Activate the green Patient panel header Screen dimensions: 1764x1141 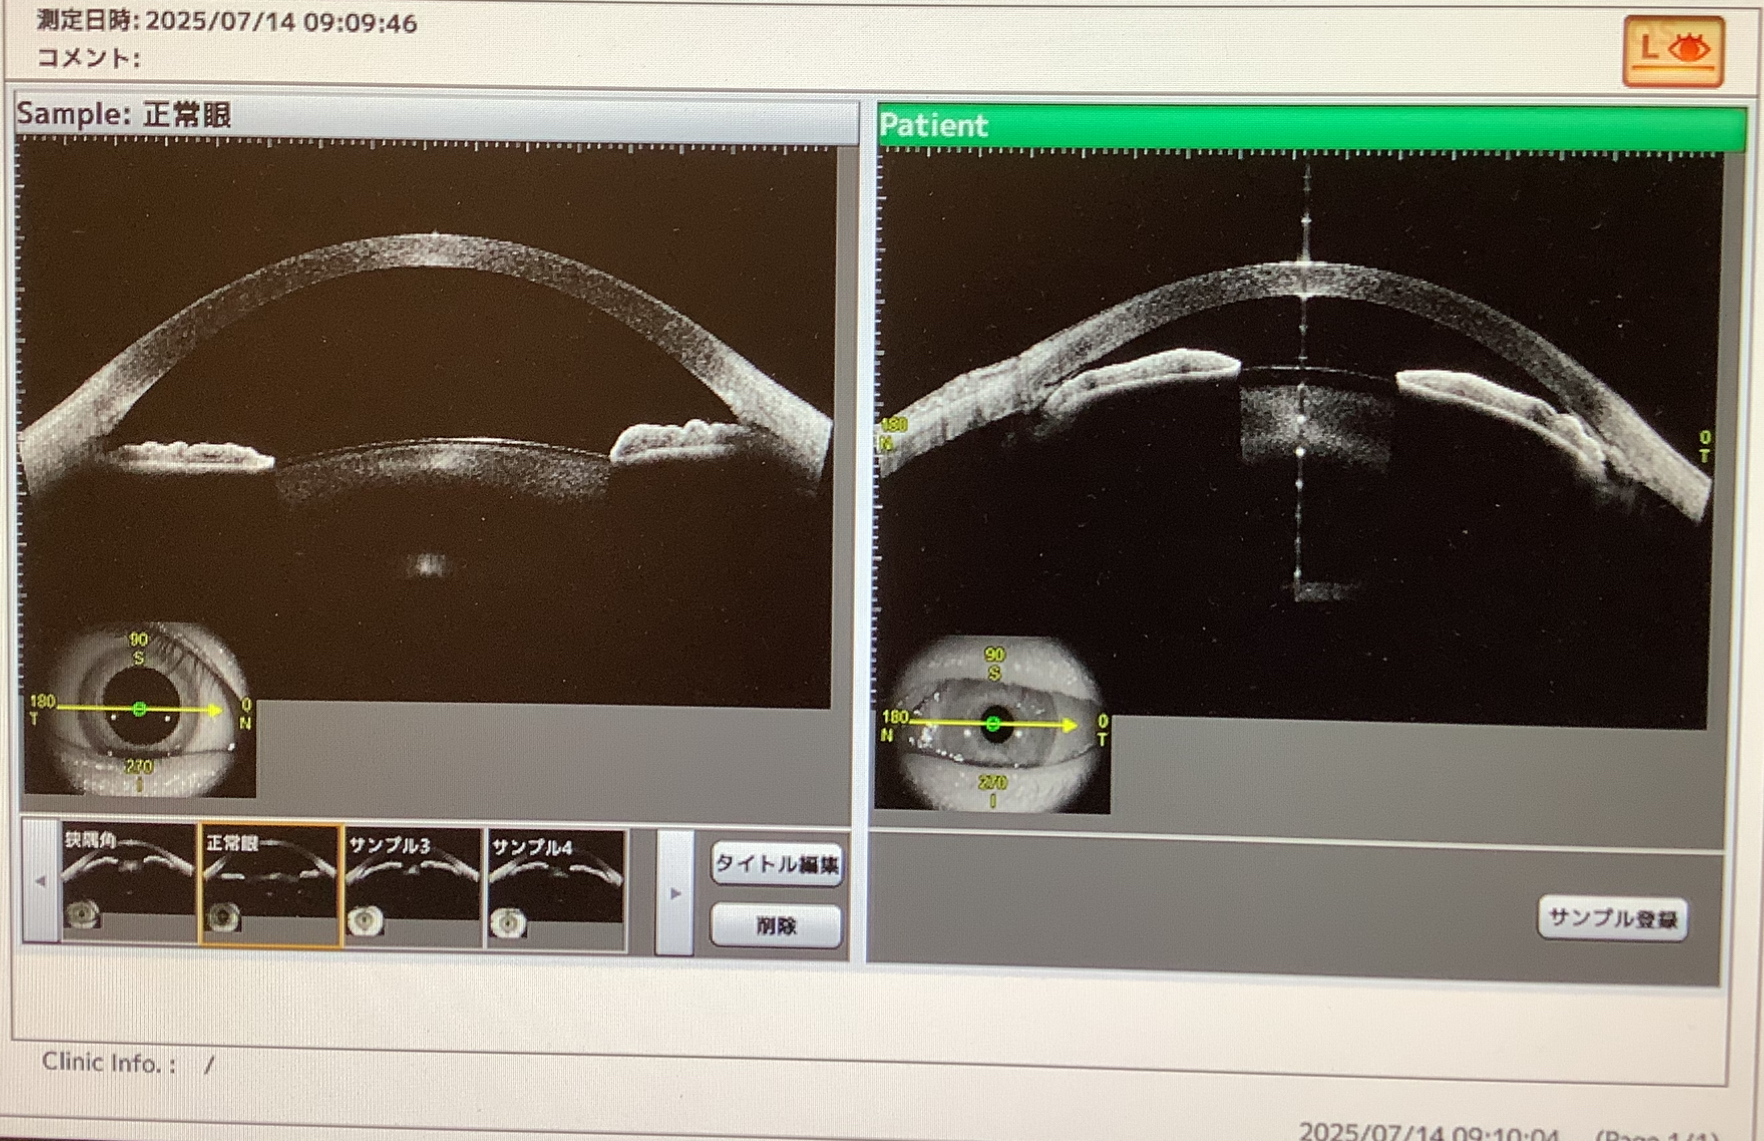1310,126
